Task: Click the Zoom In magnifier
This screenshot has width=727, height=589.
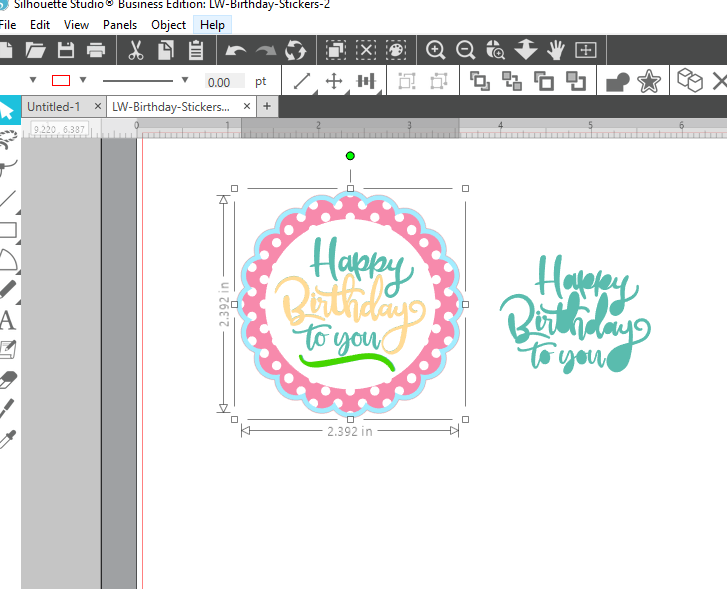Action: (435, 50)
